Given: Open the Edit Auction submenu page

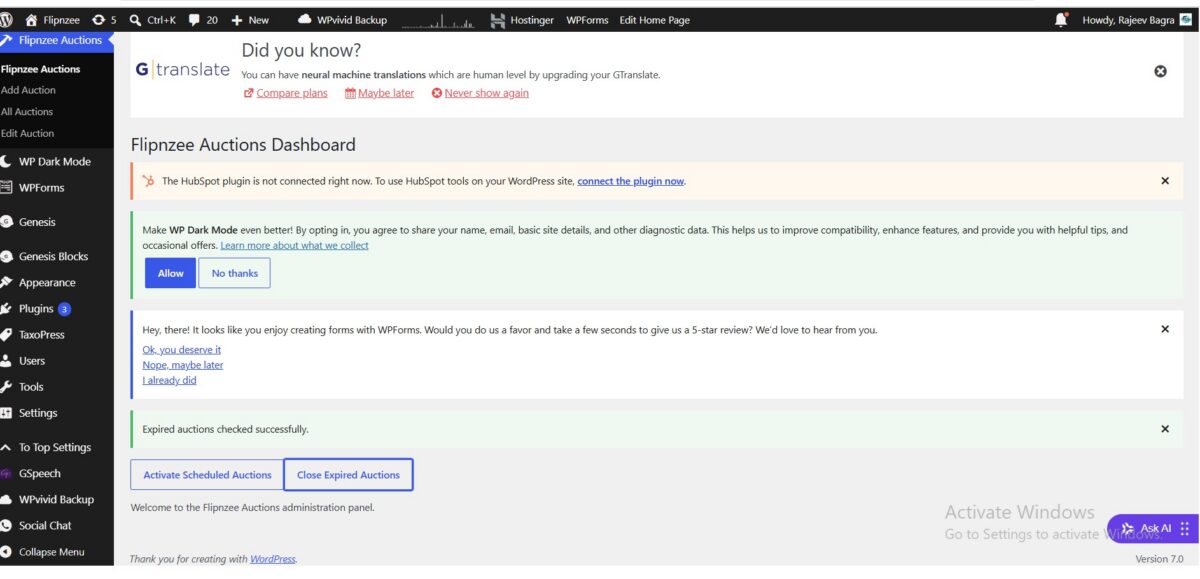Looking at the screenshot, I should (28, 133).
